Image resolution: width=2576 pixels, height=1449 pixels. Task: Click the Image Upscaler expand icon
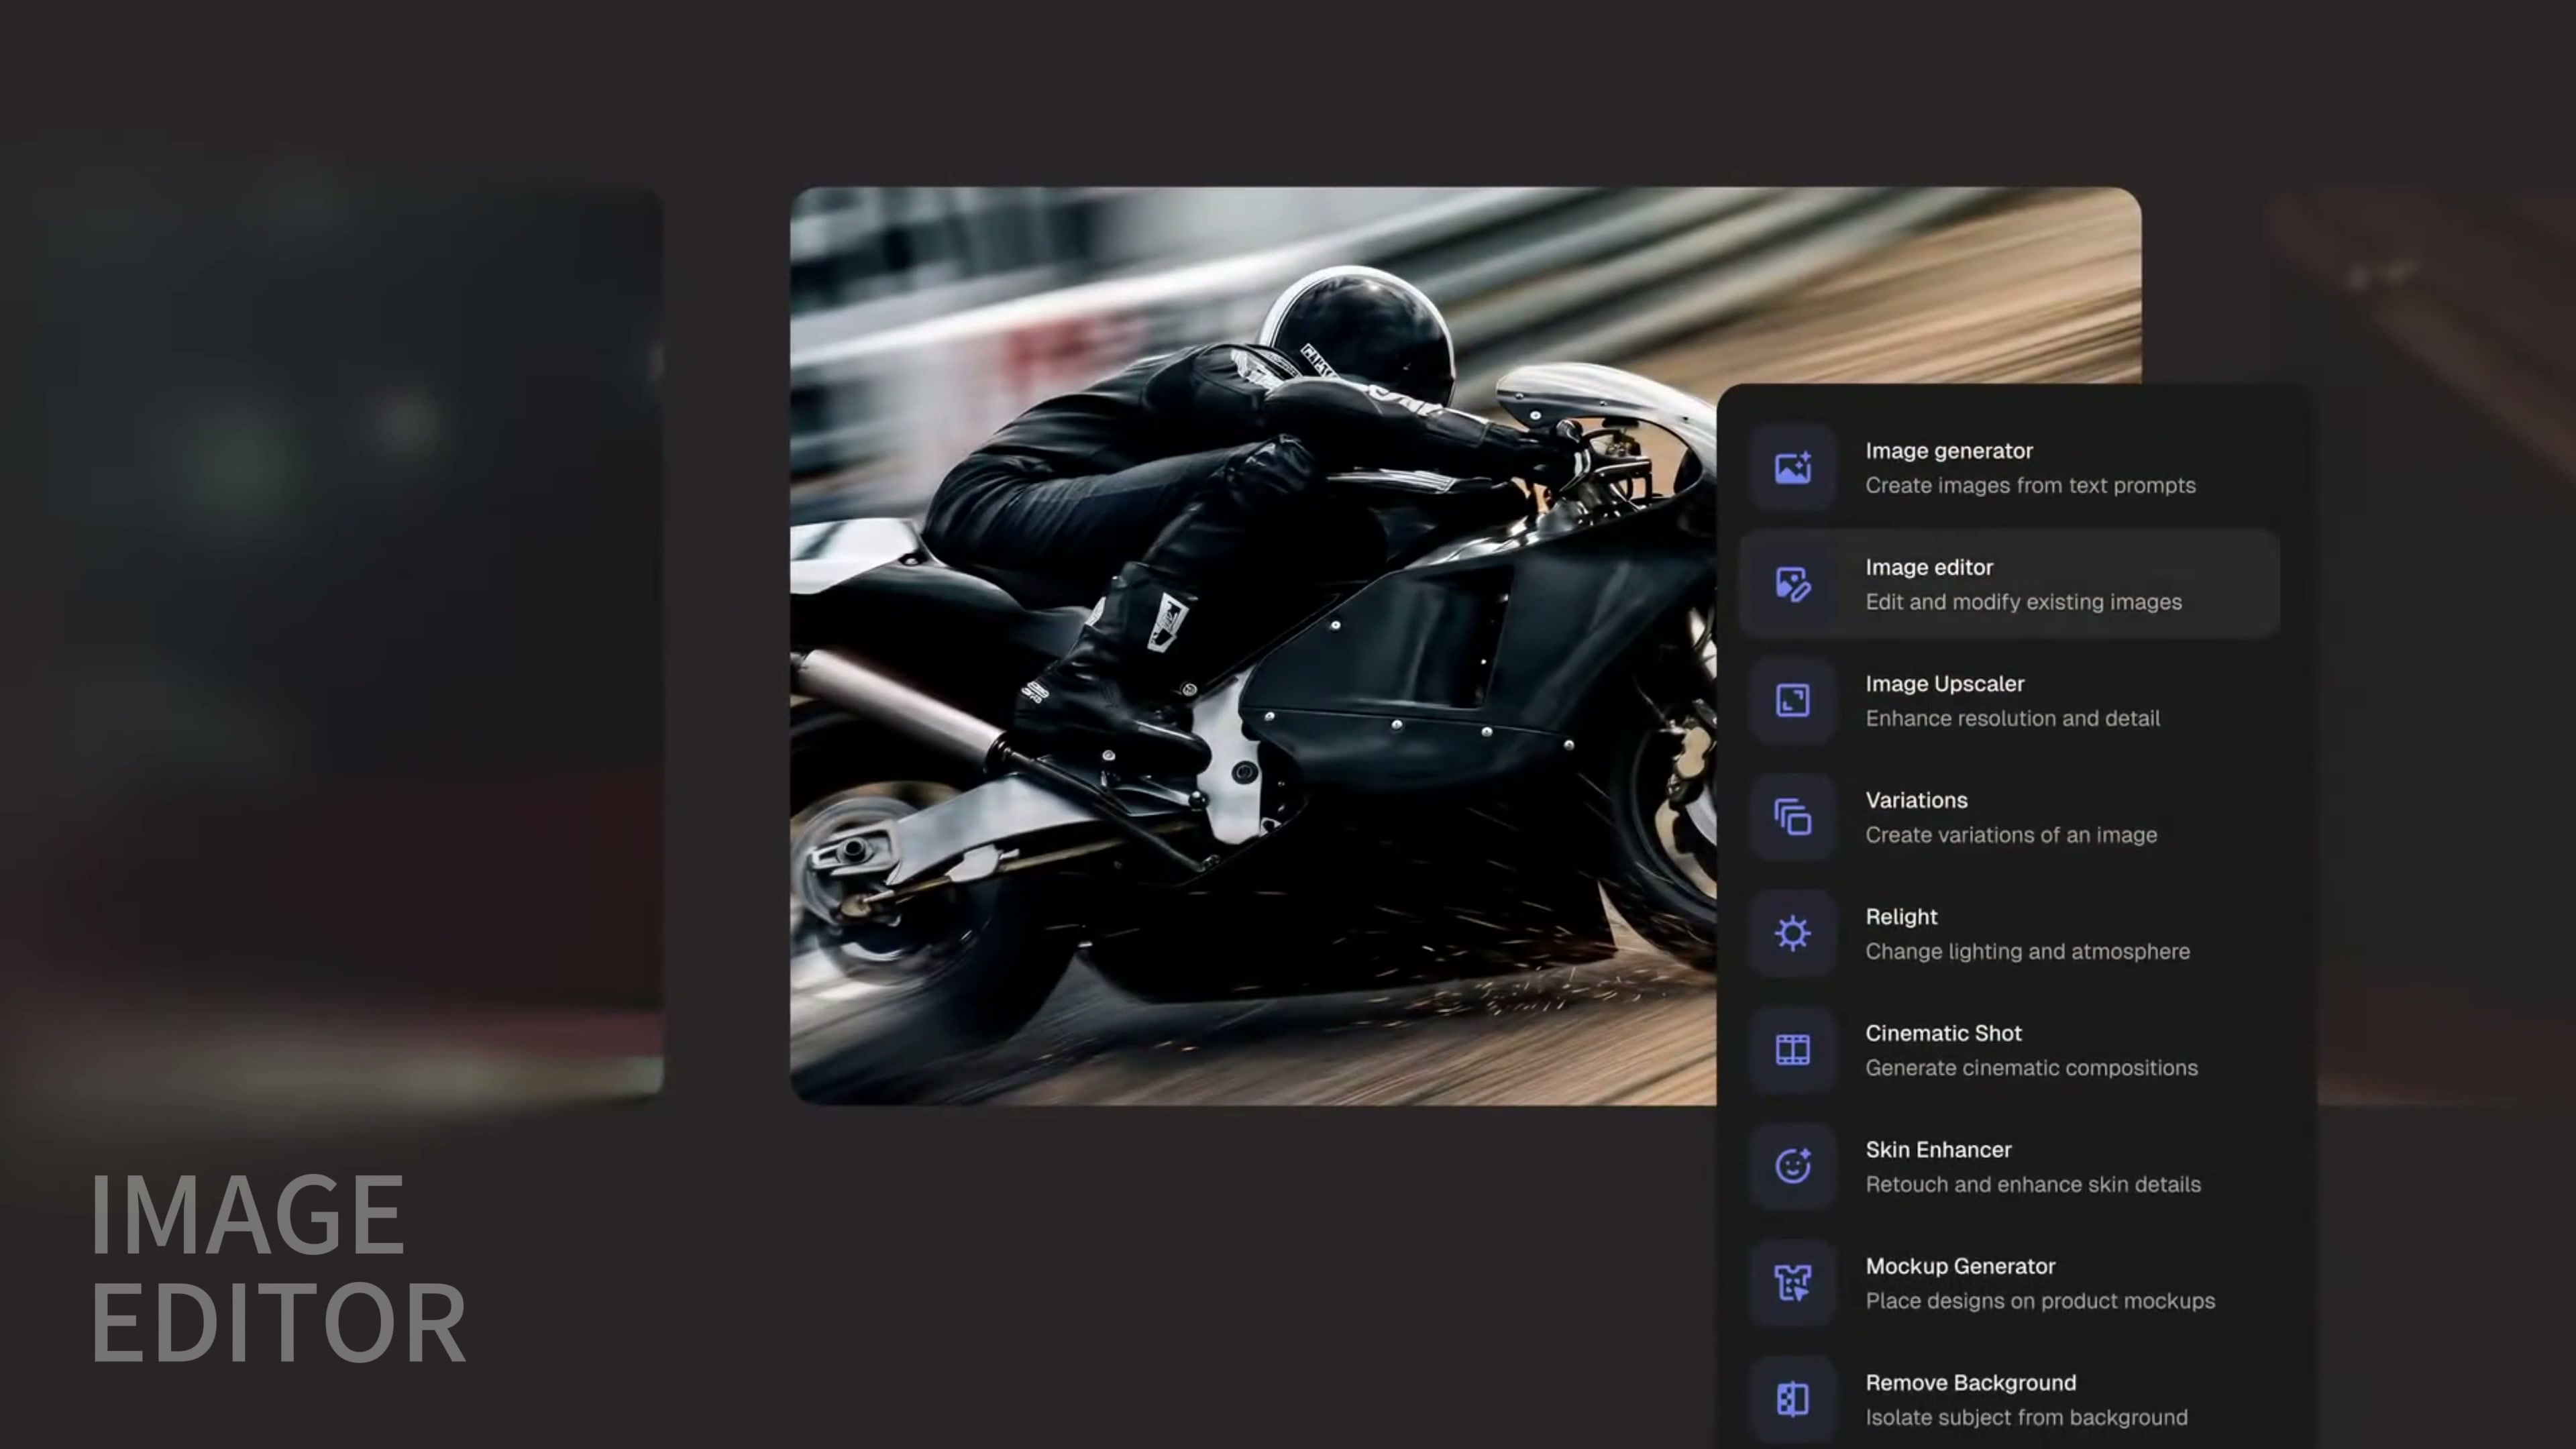click(x=1792, y=700)
